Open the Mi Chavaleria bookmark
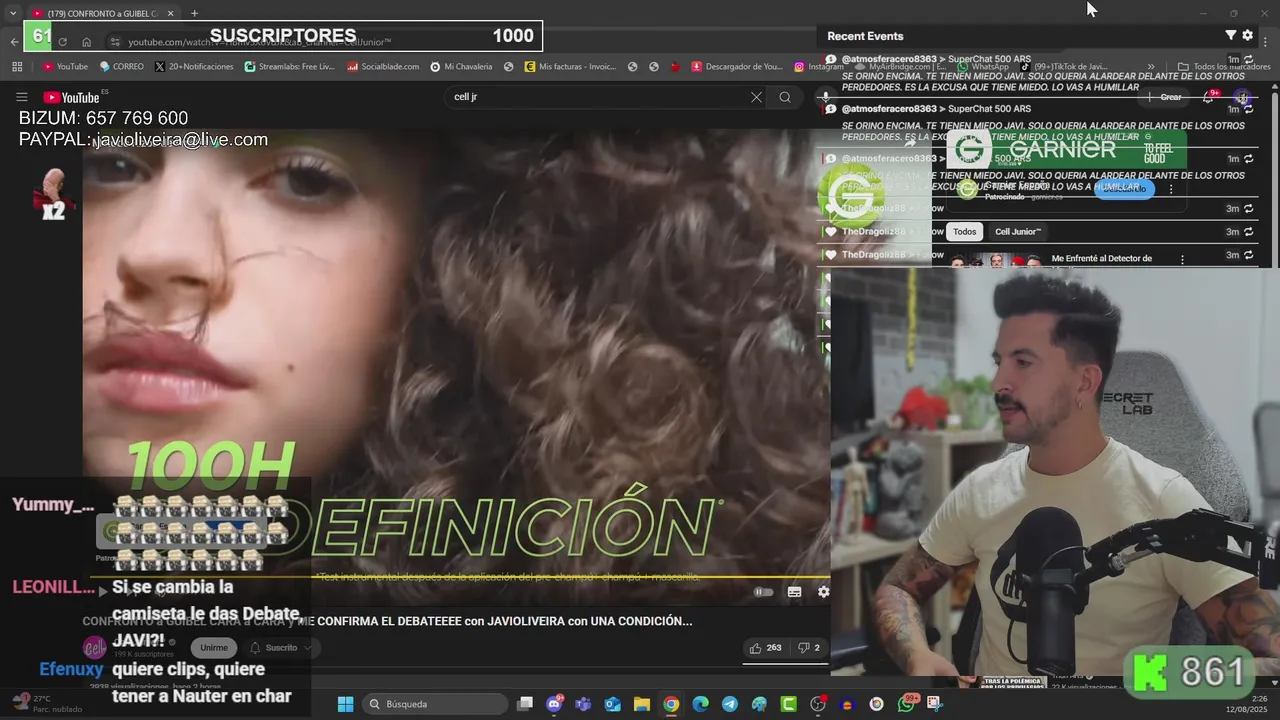1280x720 pixels. point(461,67)
